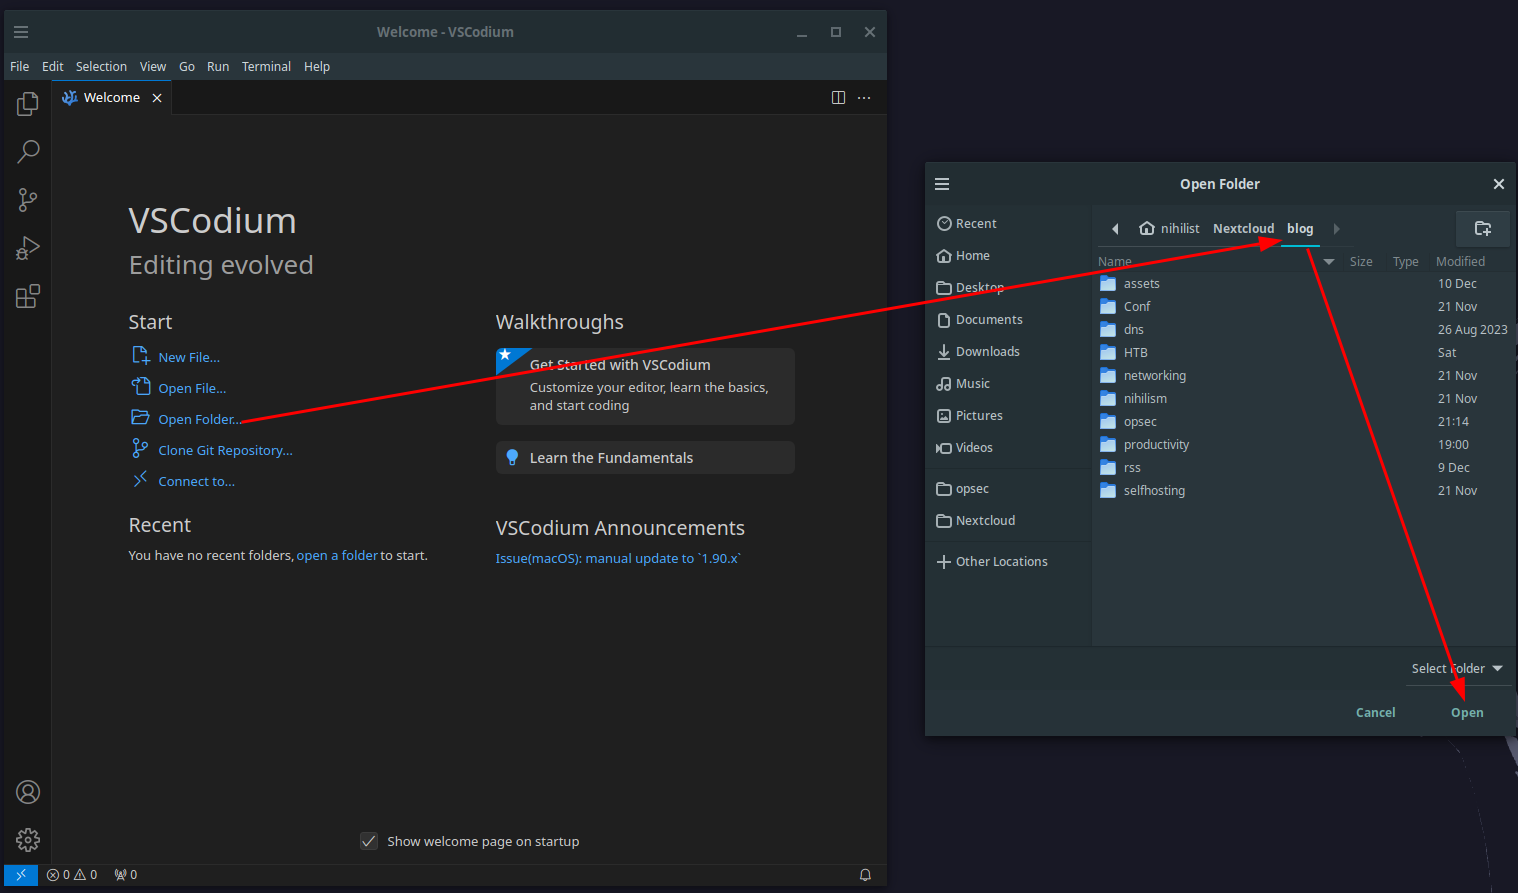This screenshot has width=1518, height=893.
Task: Open the Explorer view in activity bar
Action: (28, 104)
